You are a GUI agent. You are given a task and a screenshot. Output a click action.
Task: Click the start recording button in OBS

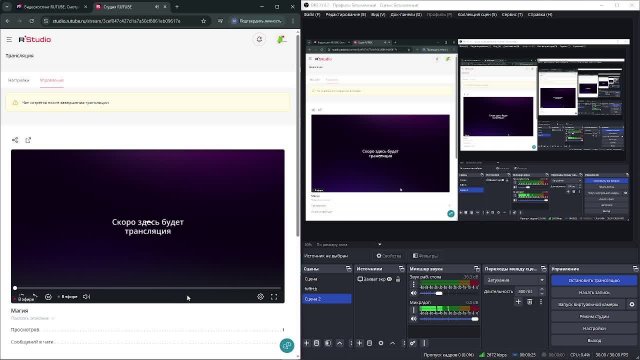(594, 292)
